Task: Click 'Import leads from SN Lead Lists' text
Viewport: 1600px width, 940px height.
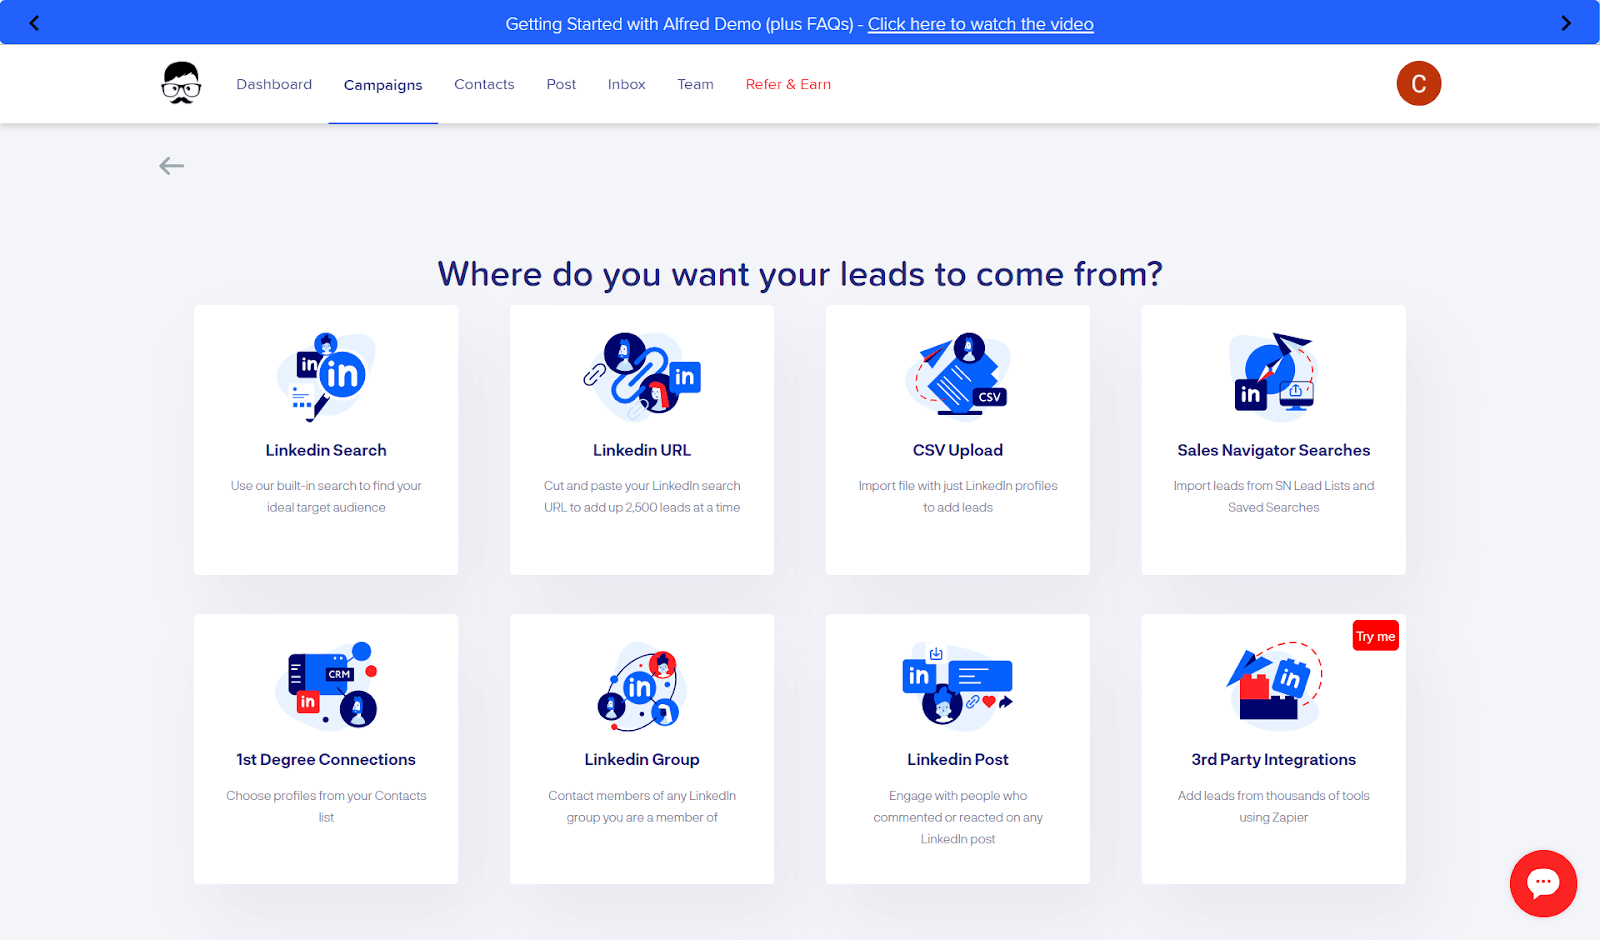Action: point(1274,496)
